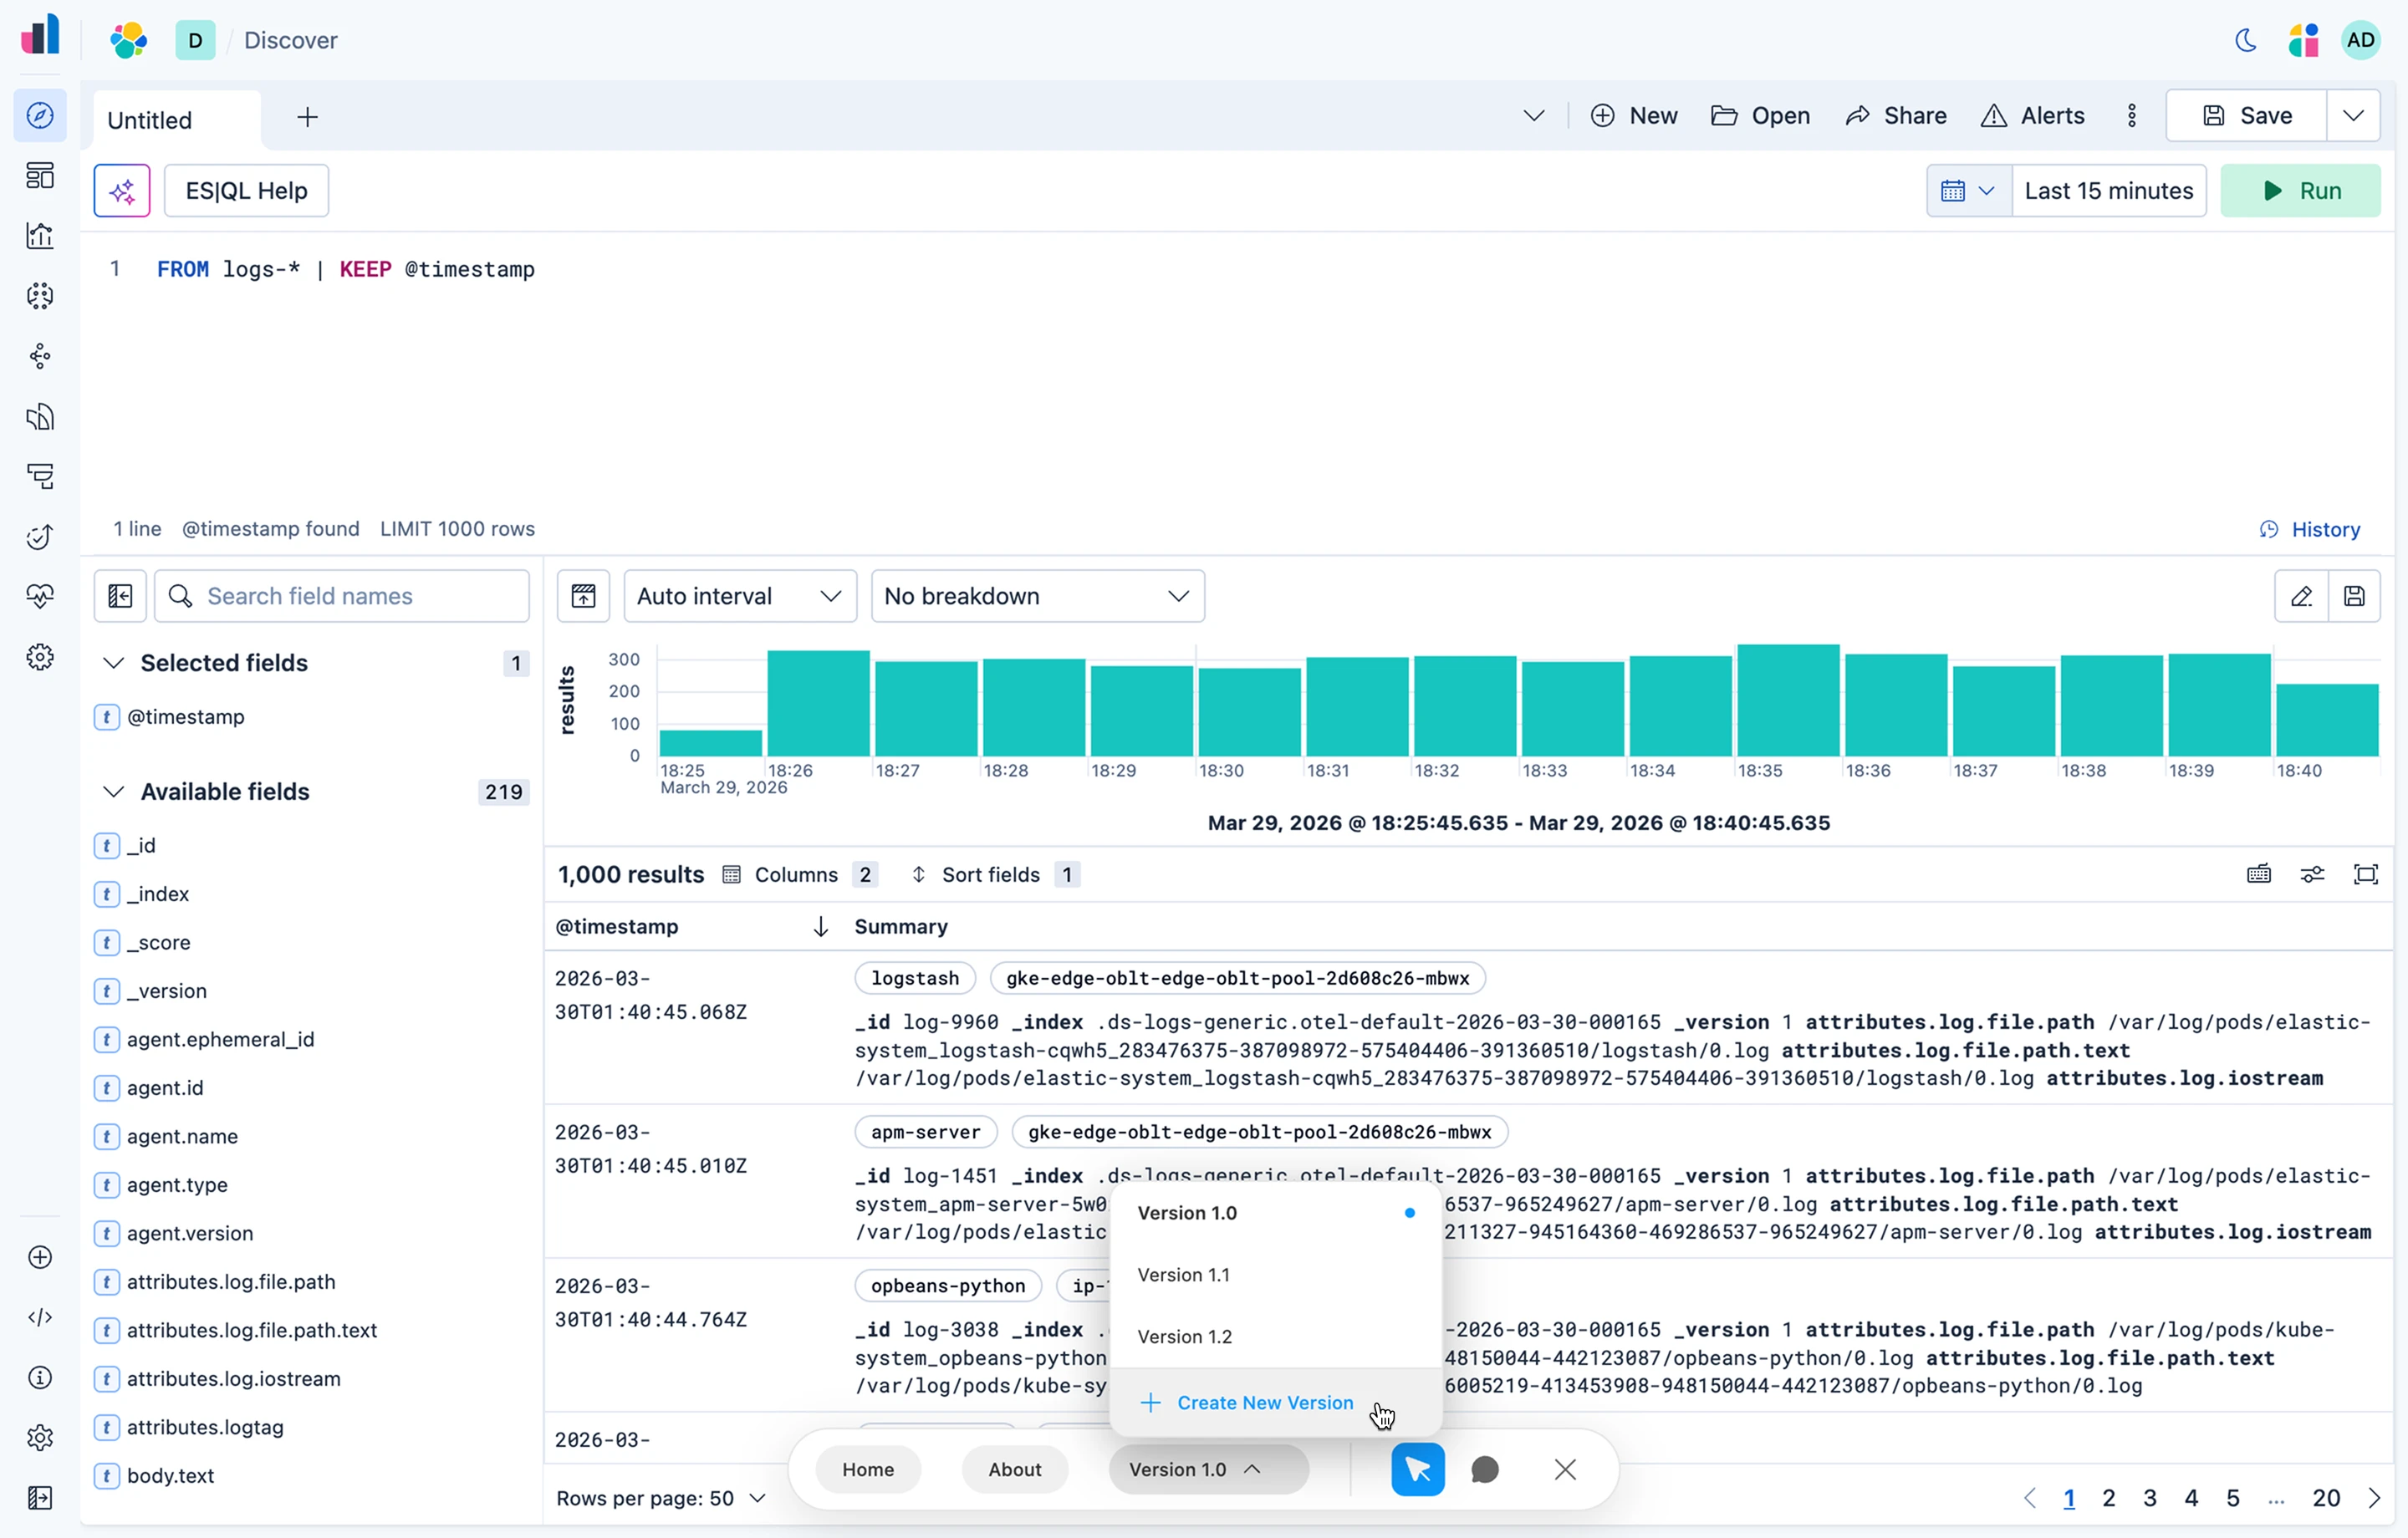Viewport: 2408px width, 1538px height.
Task: Open the comment bubble tool
Action: click(x=1485, y=1469)
